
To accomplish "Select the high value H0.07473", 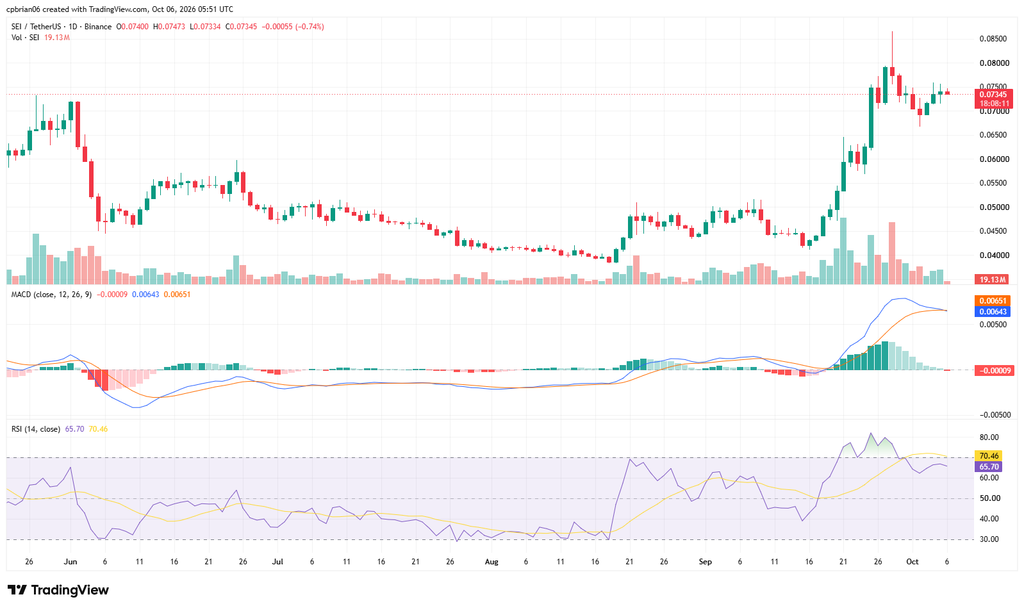I will 169,27.
